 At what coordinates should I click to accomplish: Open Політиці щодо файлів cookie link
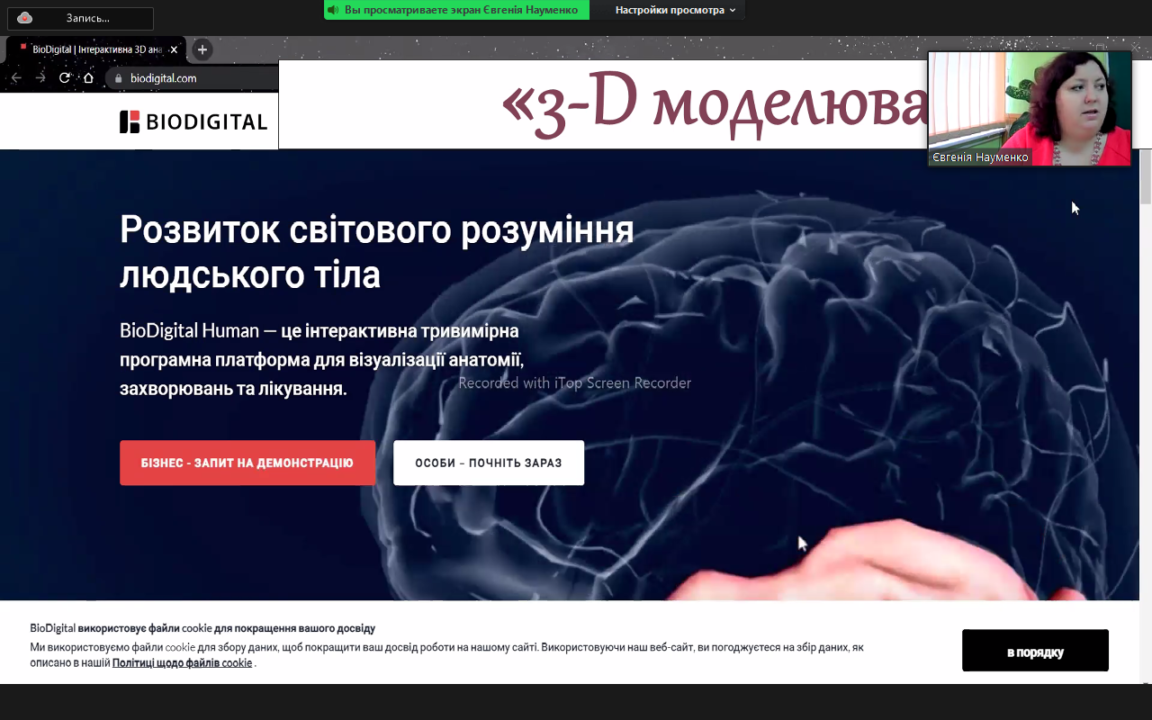(x=182, y=663)
